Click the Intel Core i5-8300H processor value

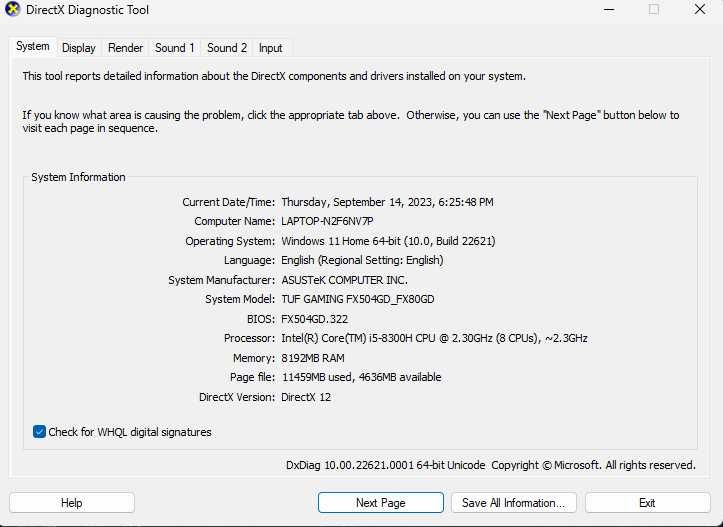pyautogui.click(x=434, y=338)
